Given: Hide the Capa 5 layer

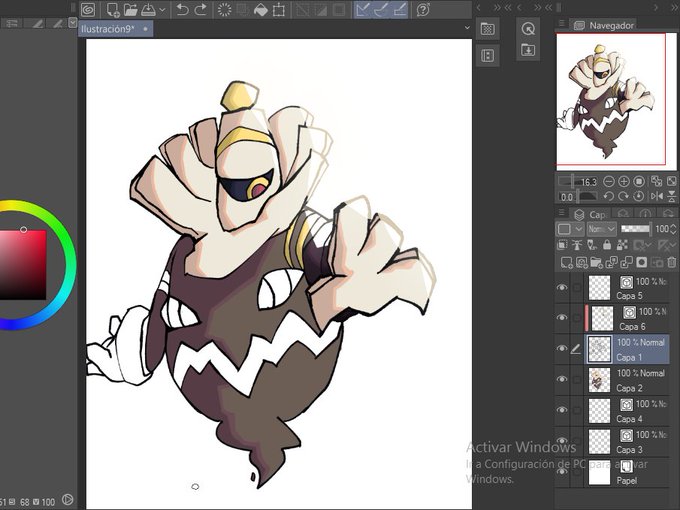Looking at the screenshot, I should coord(562,288).
